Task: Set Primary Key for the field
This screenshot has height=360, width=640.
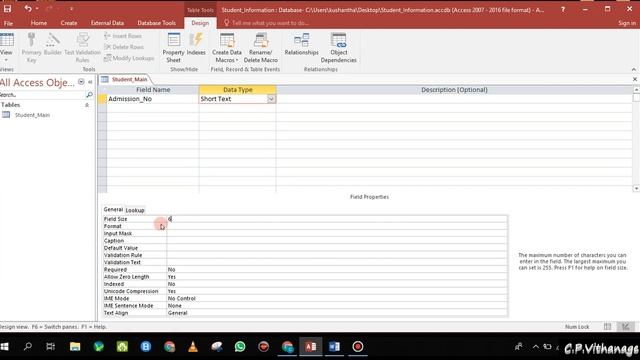Action: tap(31, 48)
